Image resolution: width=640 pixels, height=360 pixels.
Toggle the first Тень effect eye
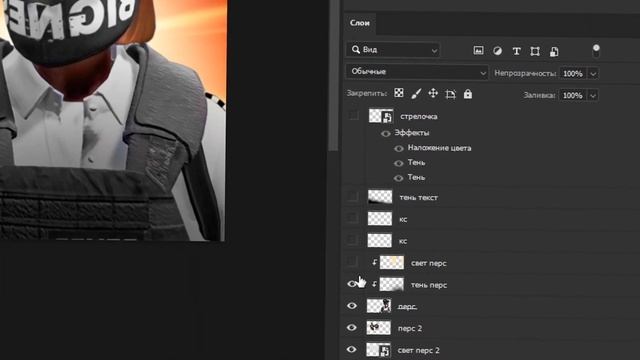pos(399,163)
